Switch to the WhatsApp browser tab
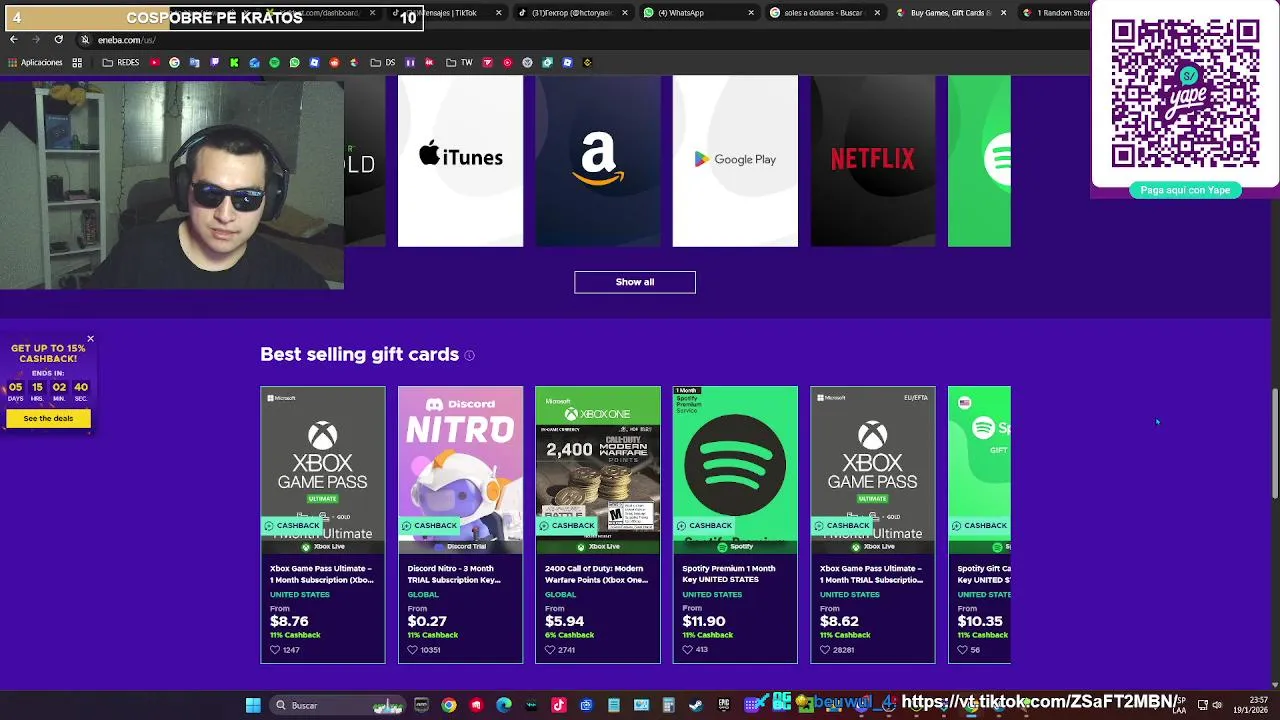 pyautogui.click(x=698, y=13)
